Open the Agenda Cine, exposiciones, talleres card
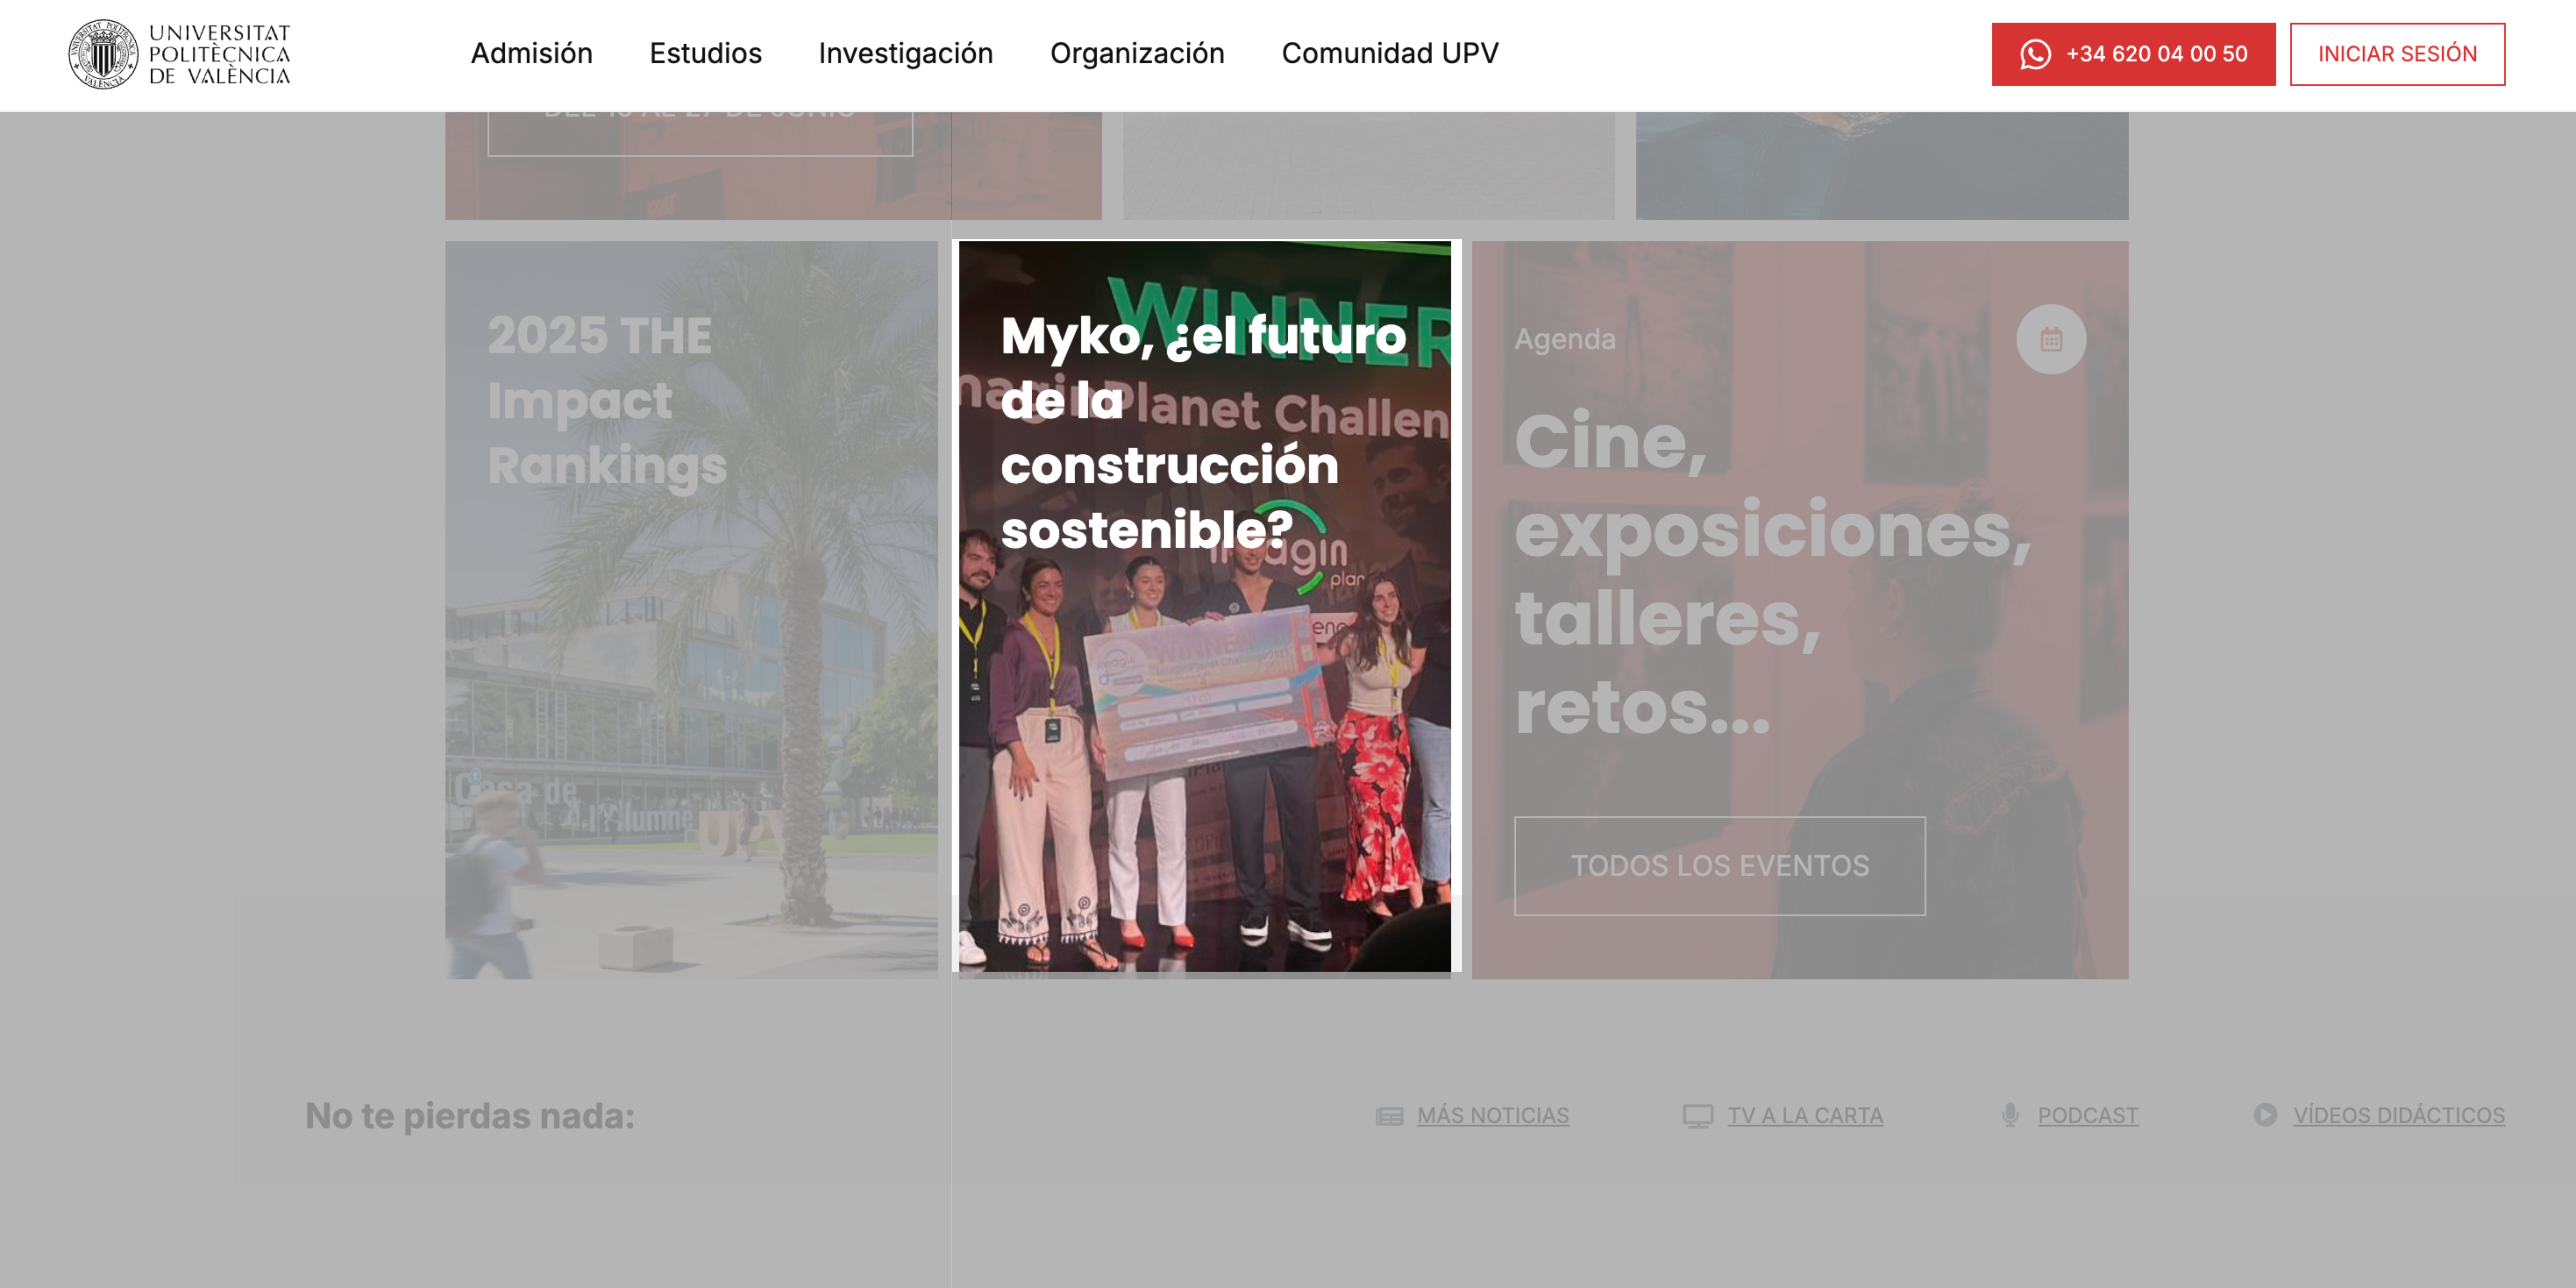Image resolution: width=2576 pixels, height=1288 pixels. [1800, 610]
